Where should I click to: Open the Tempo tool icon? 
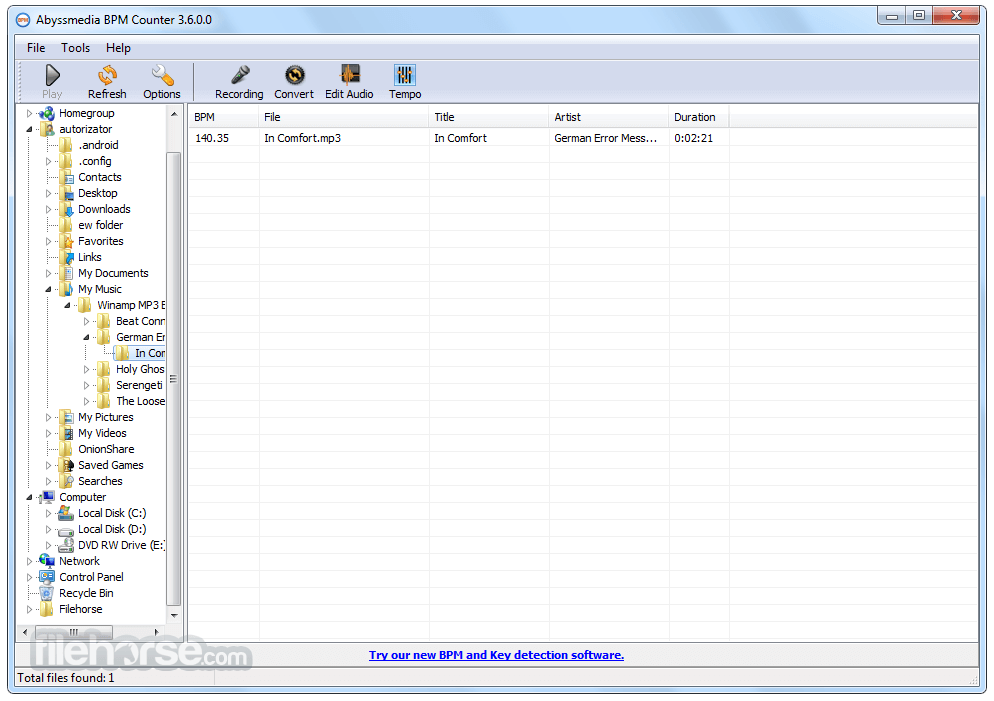404,75
